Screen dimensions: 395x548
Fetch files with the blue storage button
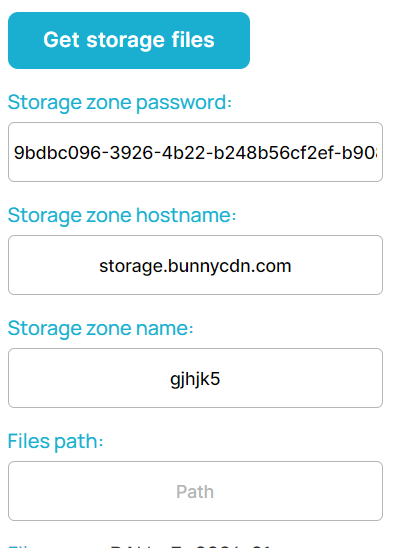click(x=129, y=40)
